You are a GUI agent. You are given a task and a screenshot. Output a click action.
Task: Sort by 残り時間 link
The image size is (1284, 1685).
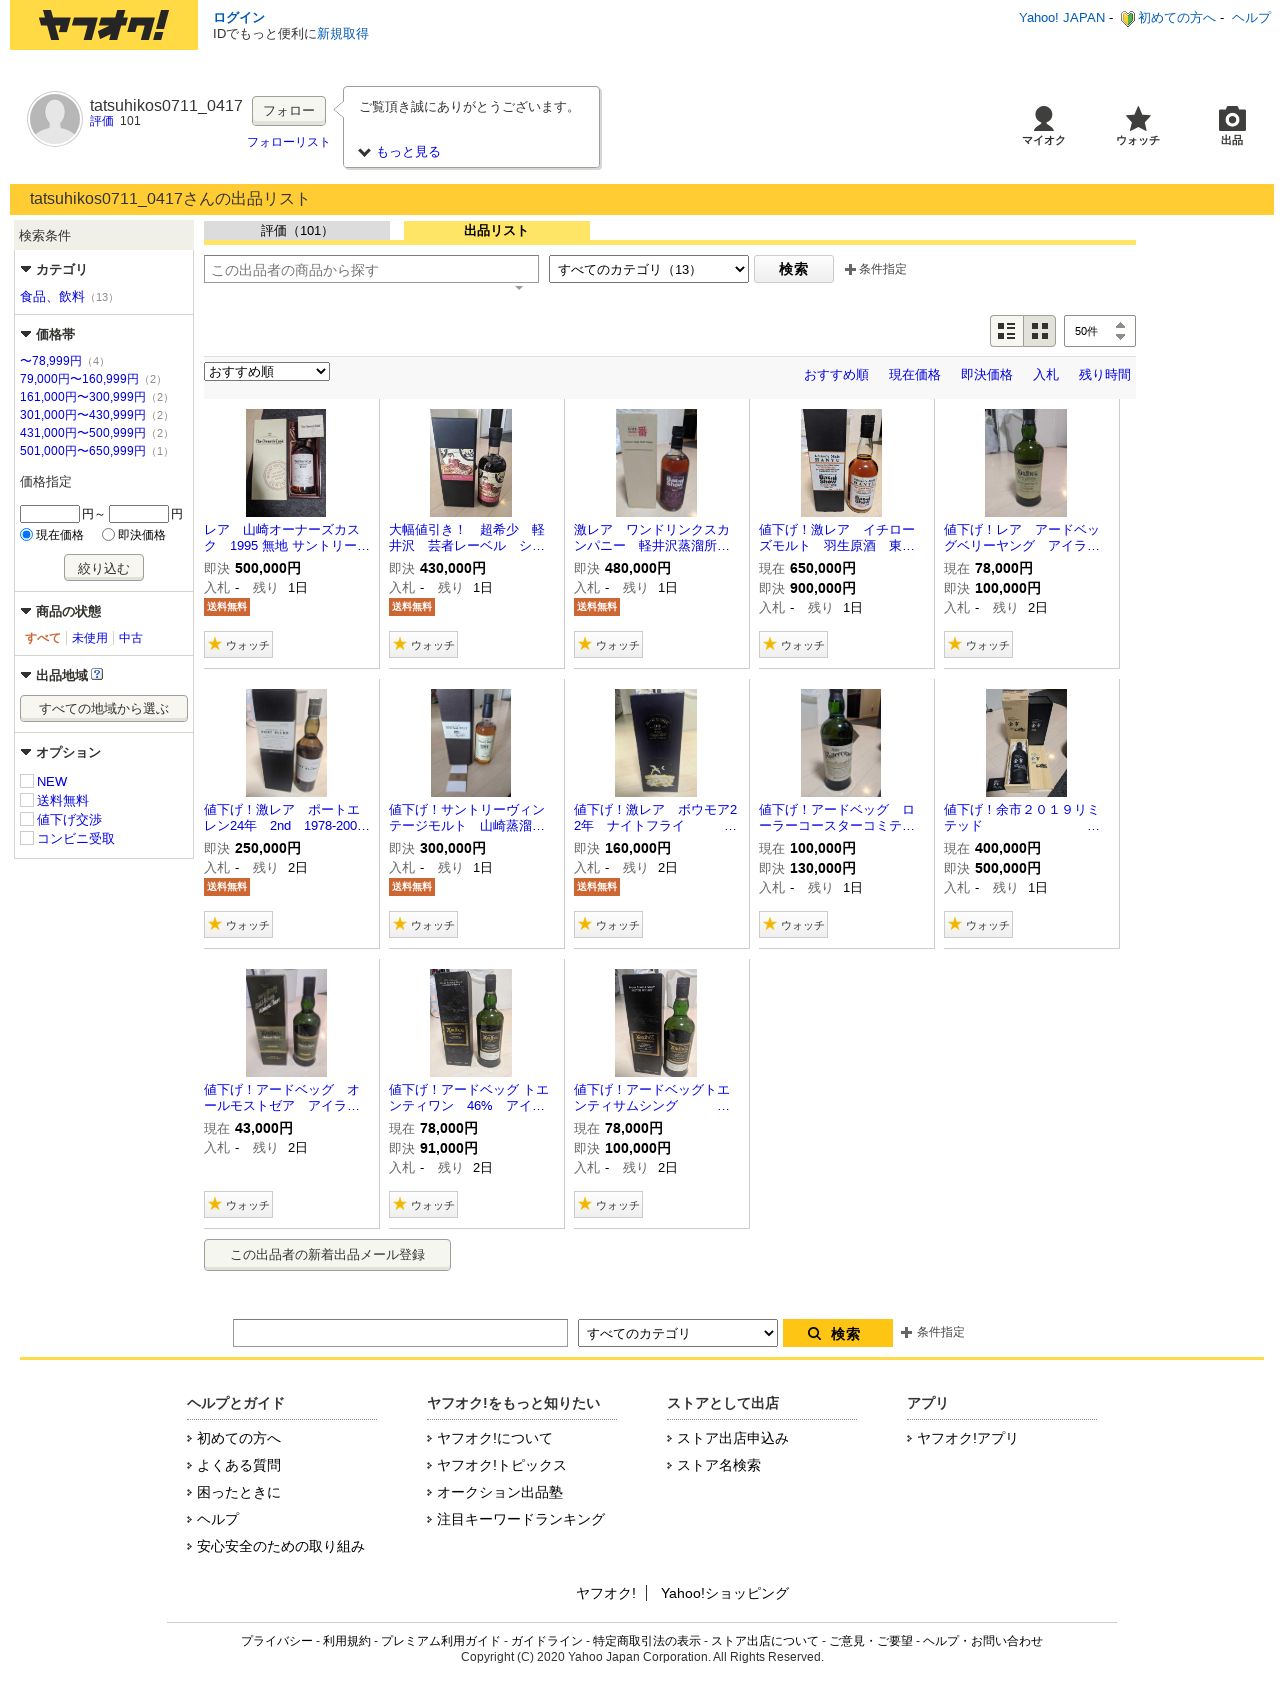click(x=1105, y=375)
